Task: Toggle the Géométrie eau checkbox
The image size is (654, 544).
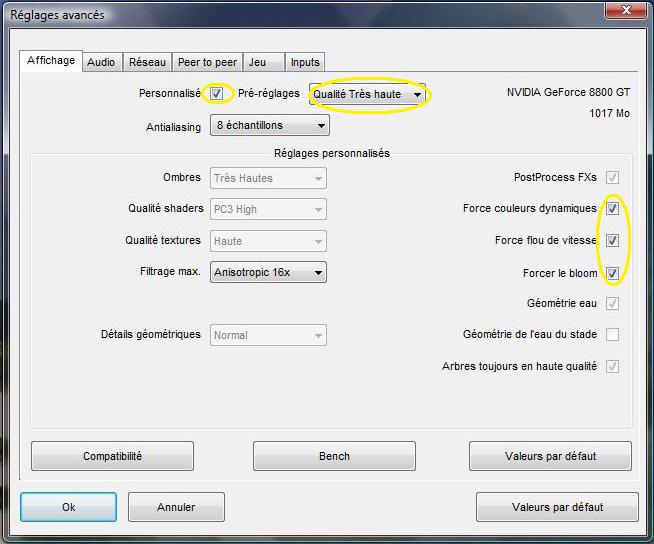Action: 612,303
